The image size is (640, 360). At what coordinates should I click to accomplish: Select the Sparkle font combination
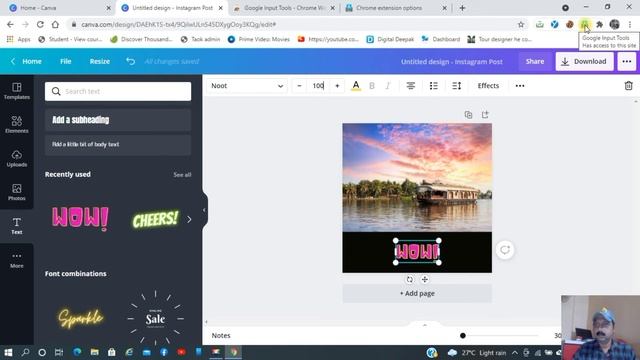coord(80,318)
